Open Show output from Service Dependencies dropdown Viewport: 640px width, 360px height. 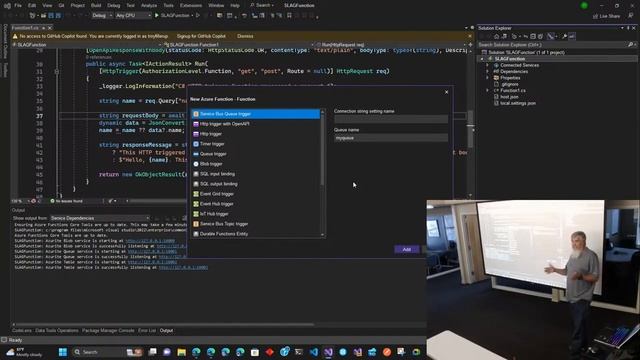[100, 218]
